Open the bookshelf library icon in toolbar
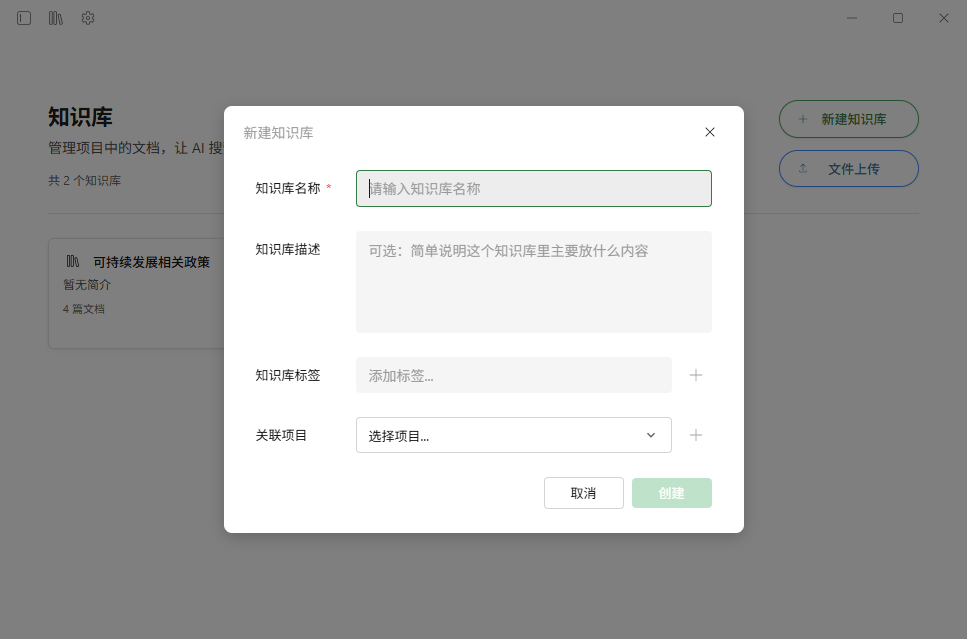This screenshot has height=639, width=967. pyautogui.click(x=55, y=17)
